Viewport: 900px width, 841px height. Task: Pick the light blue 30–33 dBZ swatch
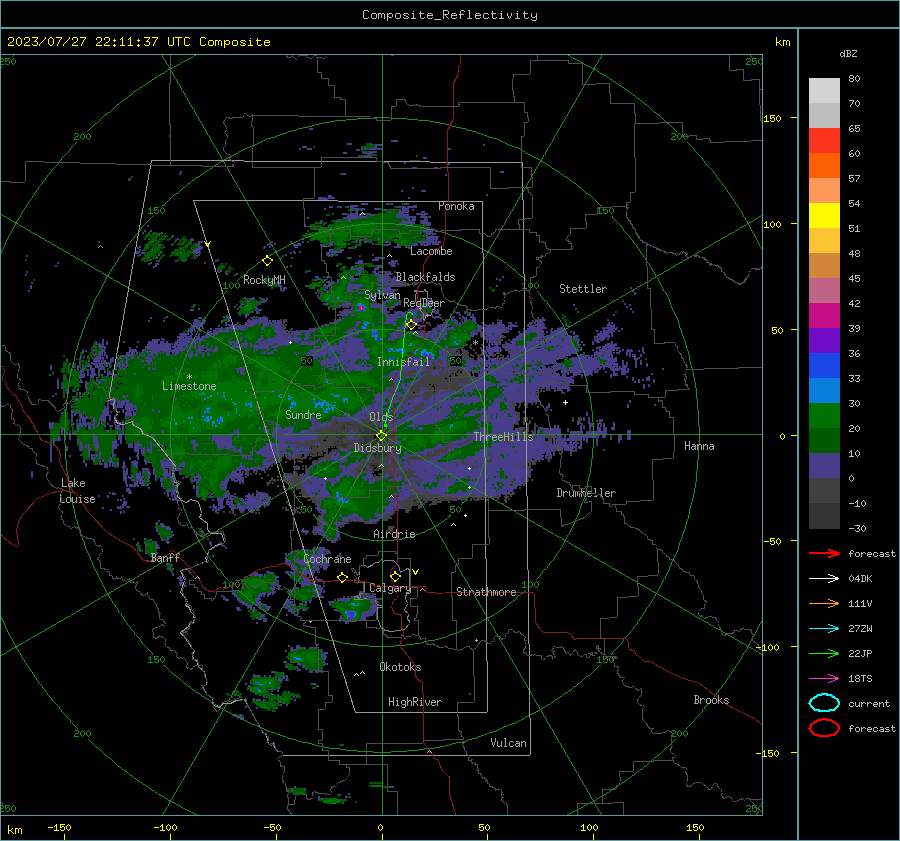(824, 390)
